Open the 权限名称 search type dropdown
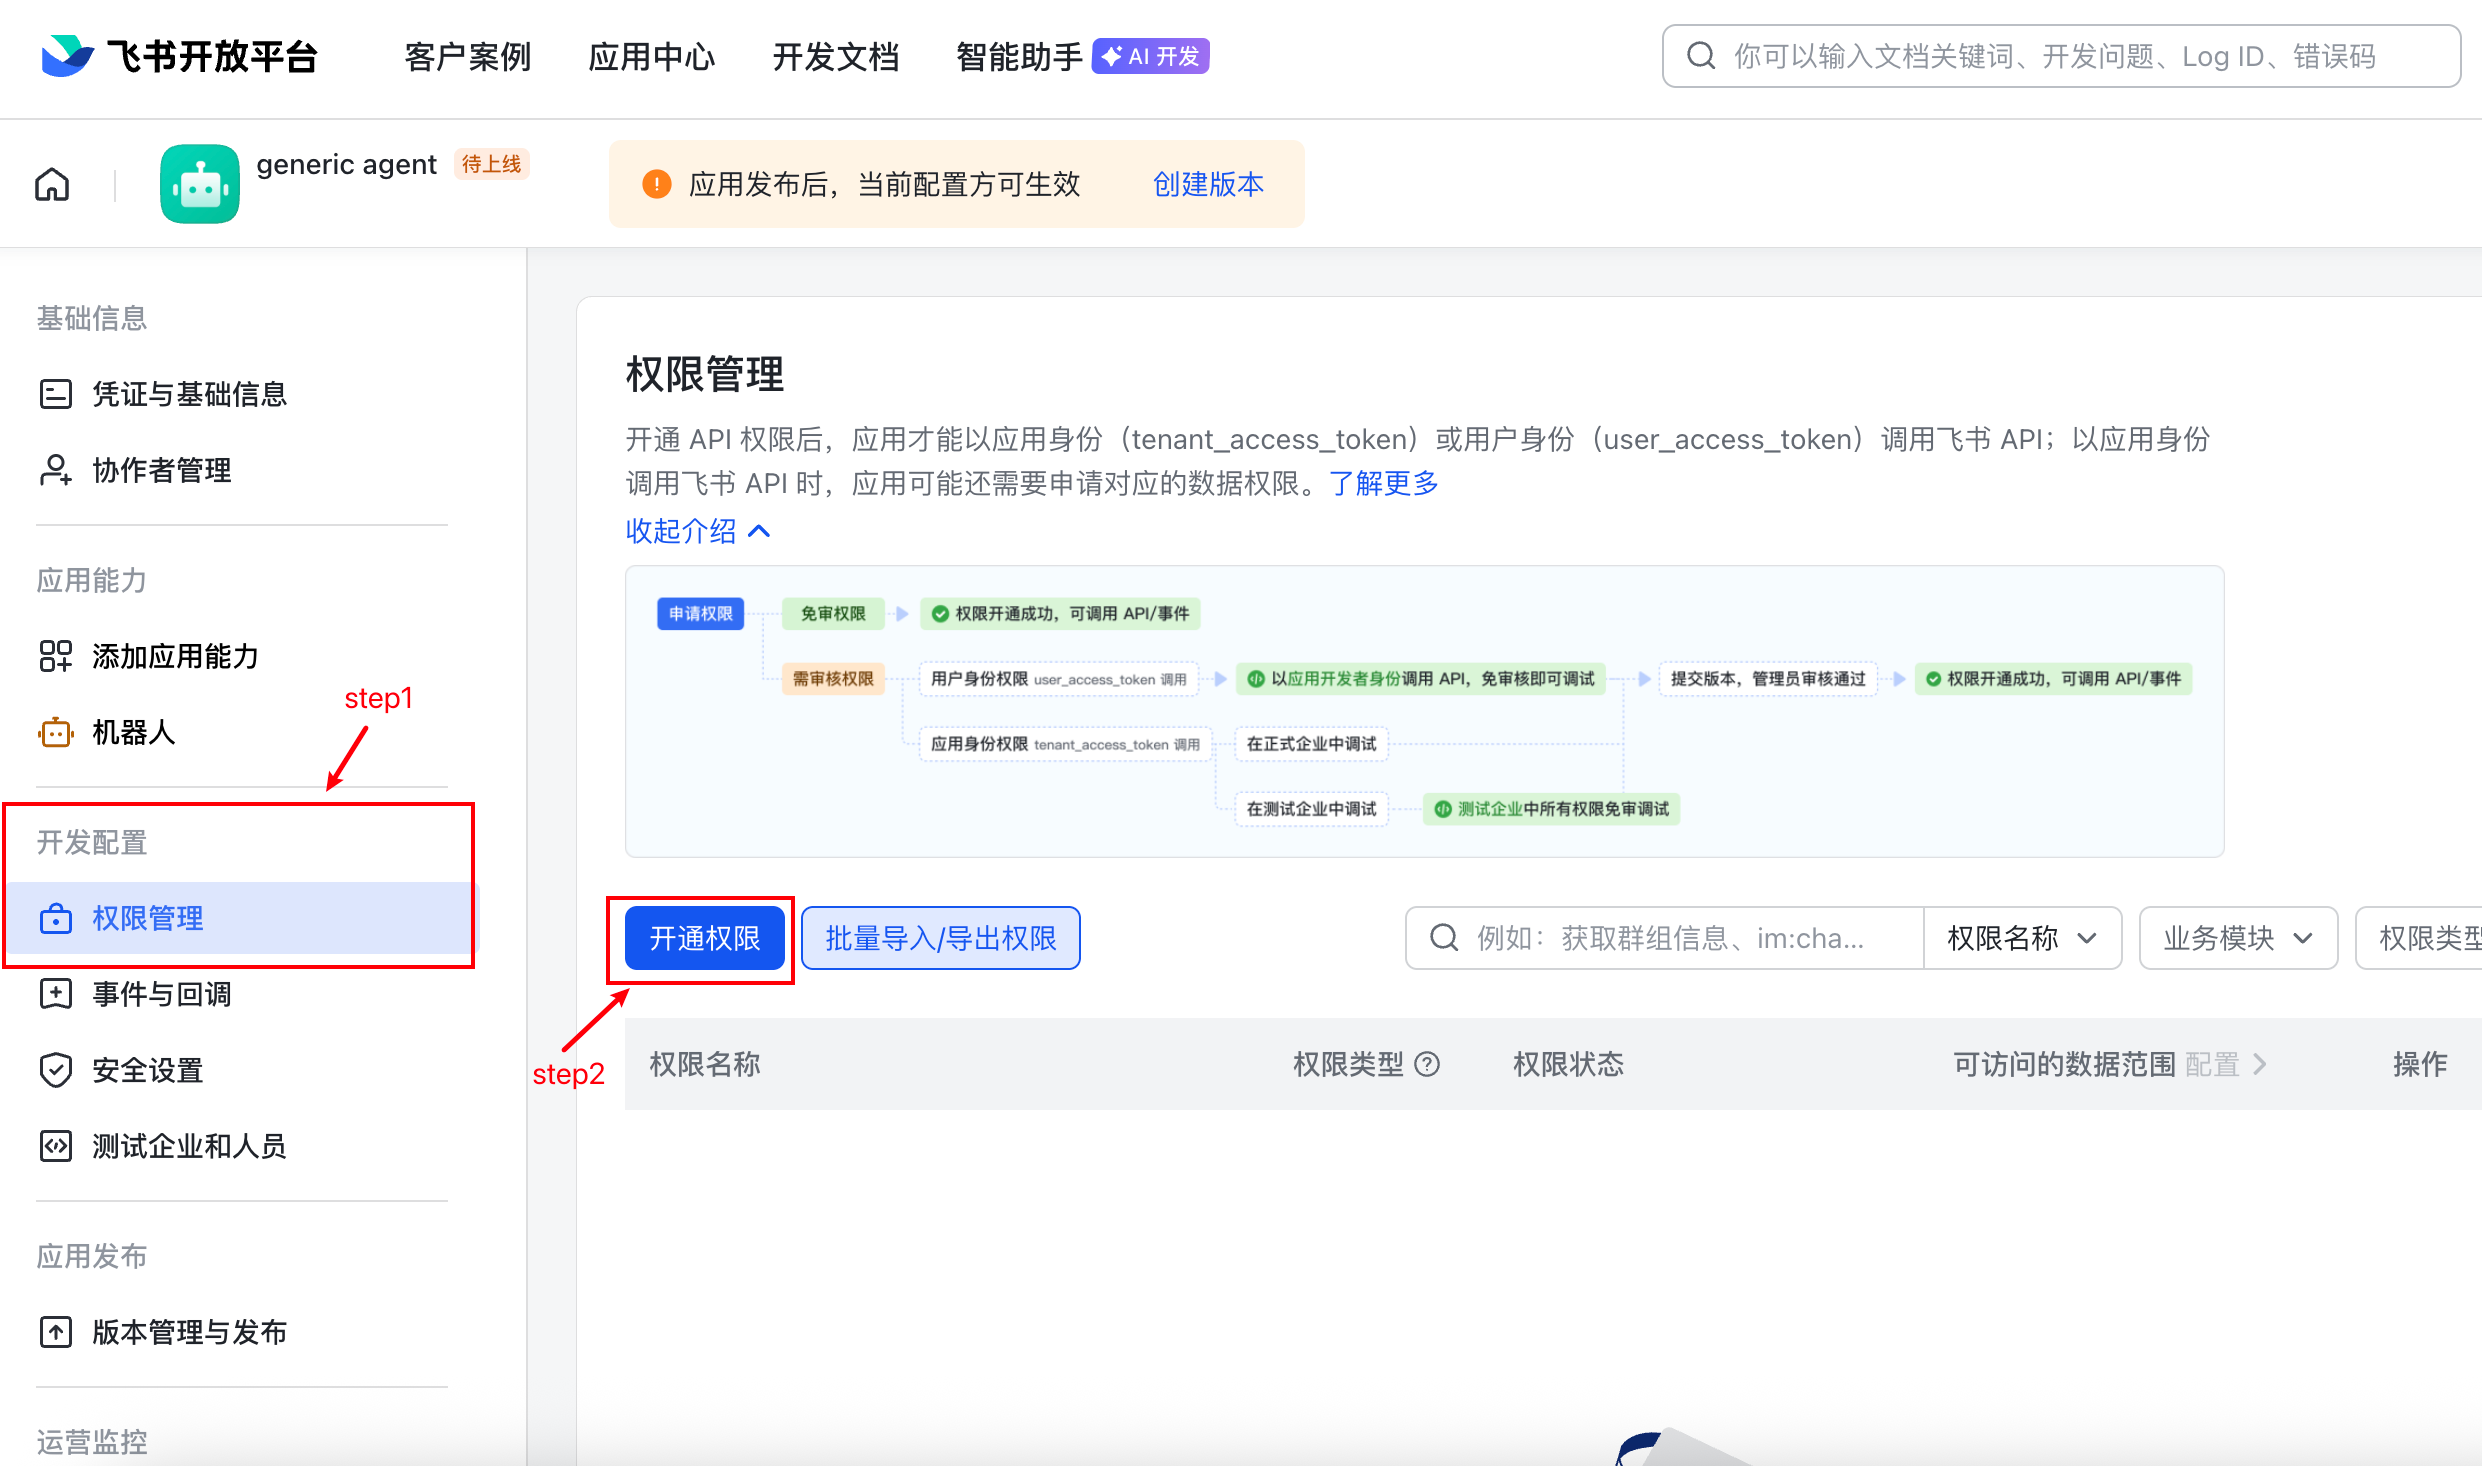Viewport: 2482px width, 1466px height. (x=2021, y=938)
